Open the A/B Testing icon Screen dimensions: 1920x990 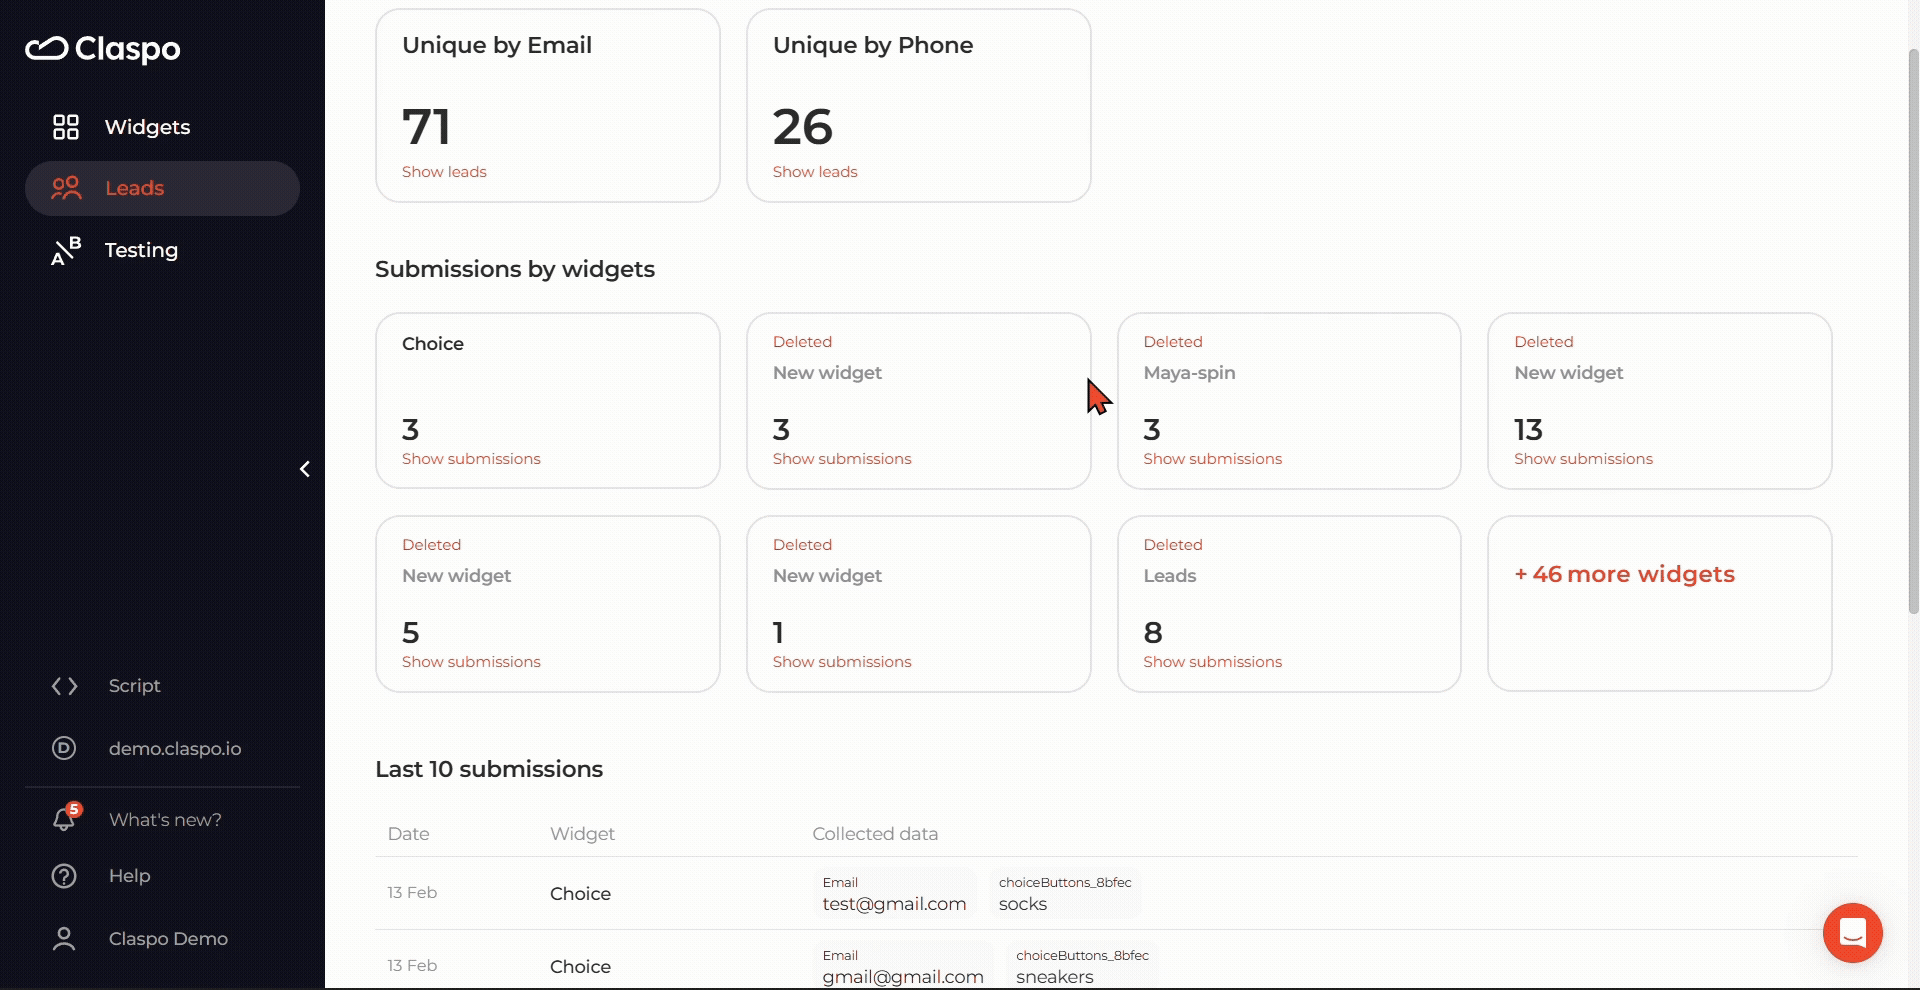(66, 251)
